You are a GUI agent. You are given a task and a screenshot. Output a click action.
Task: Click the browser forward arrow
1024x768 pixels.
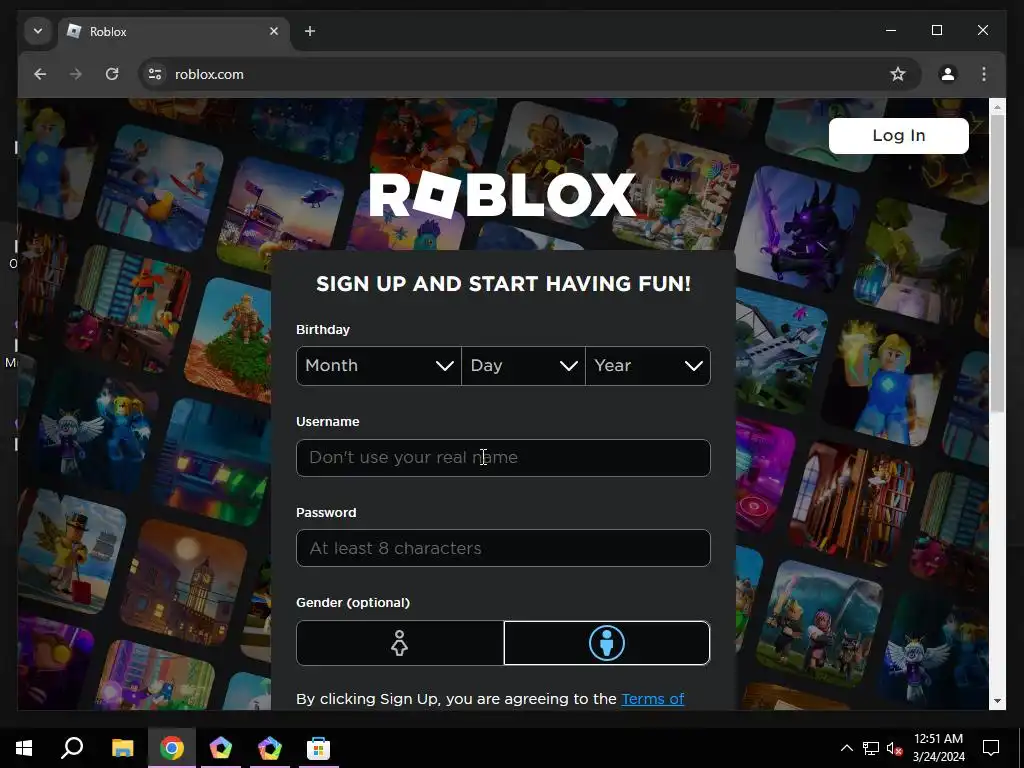pos(76,74)
